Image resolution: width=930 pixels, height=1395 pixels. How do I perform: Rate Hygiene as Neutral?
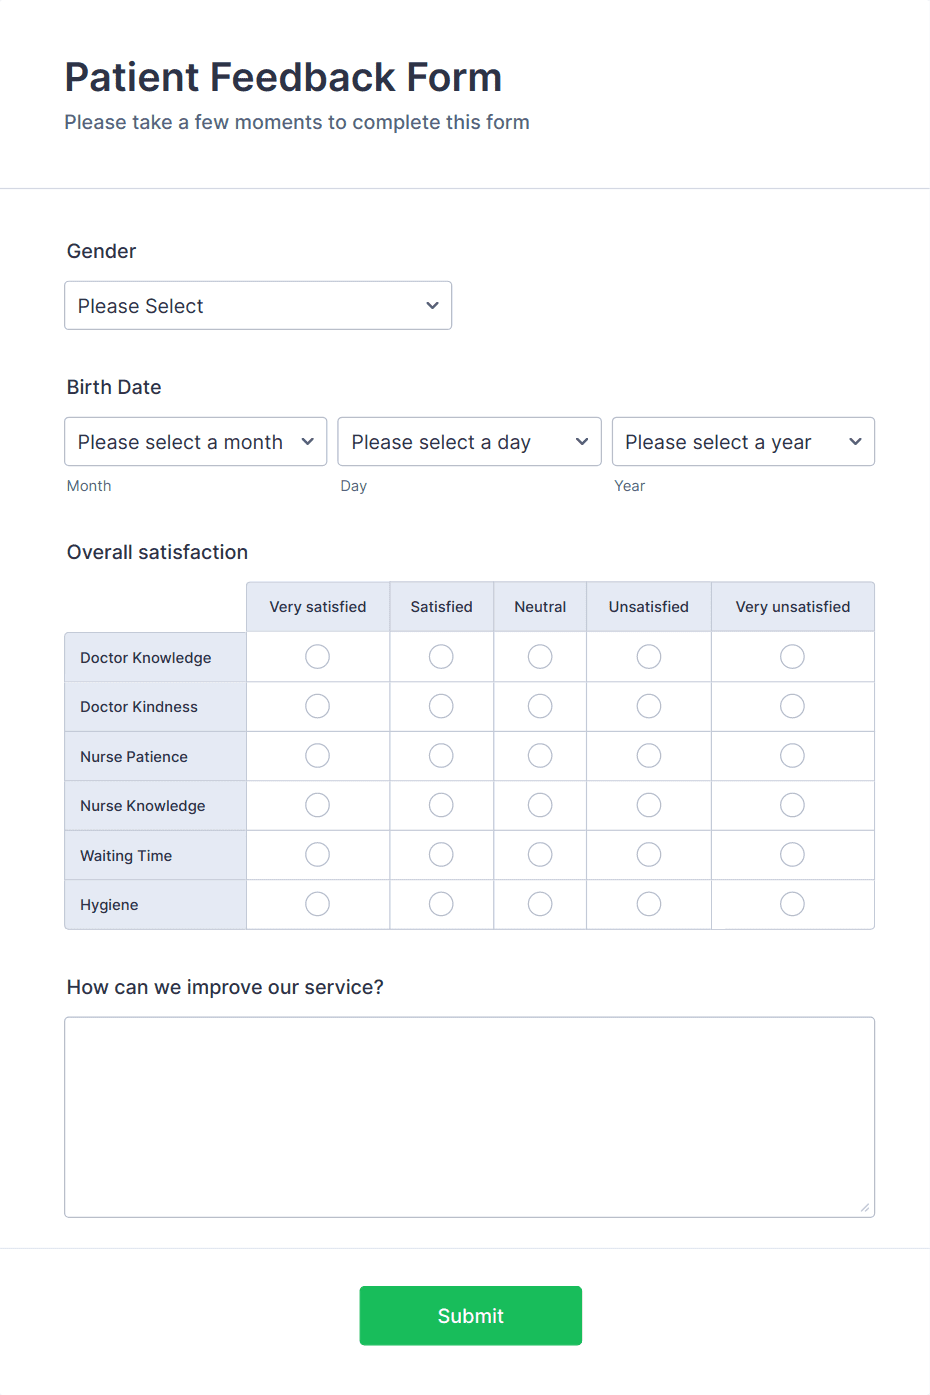tap(539, 903)
